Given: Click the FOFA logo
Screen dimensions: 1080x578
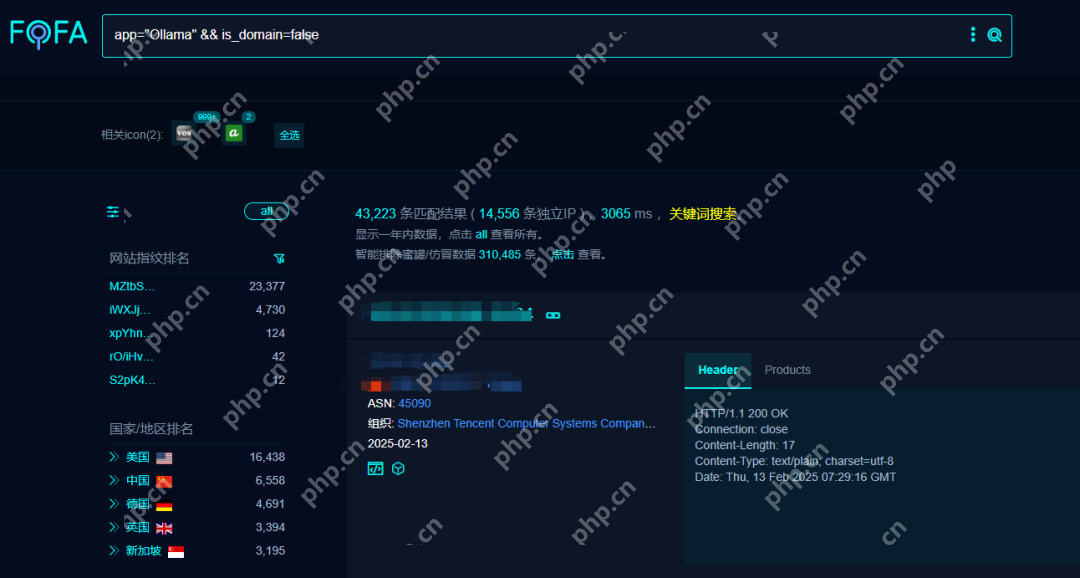Looking at the screenshot, I should click(46, 31).
